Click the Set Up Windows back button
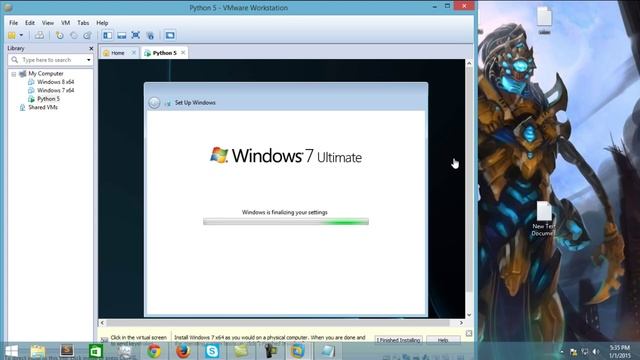640x360 pixels. click(154, 102)
